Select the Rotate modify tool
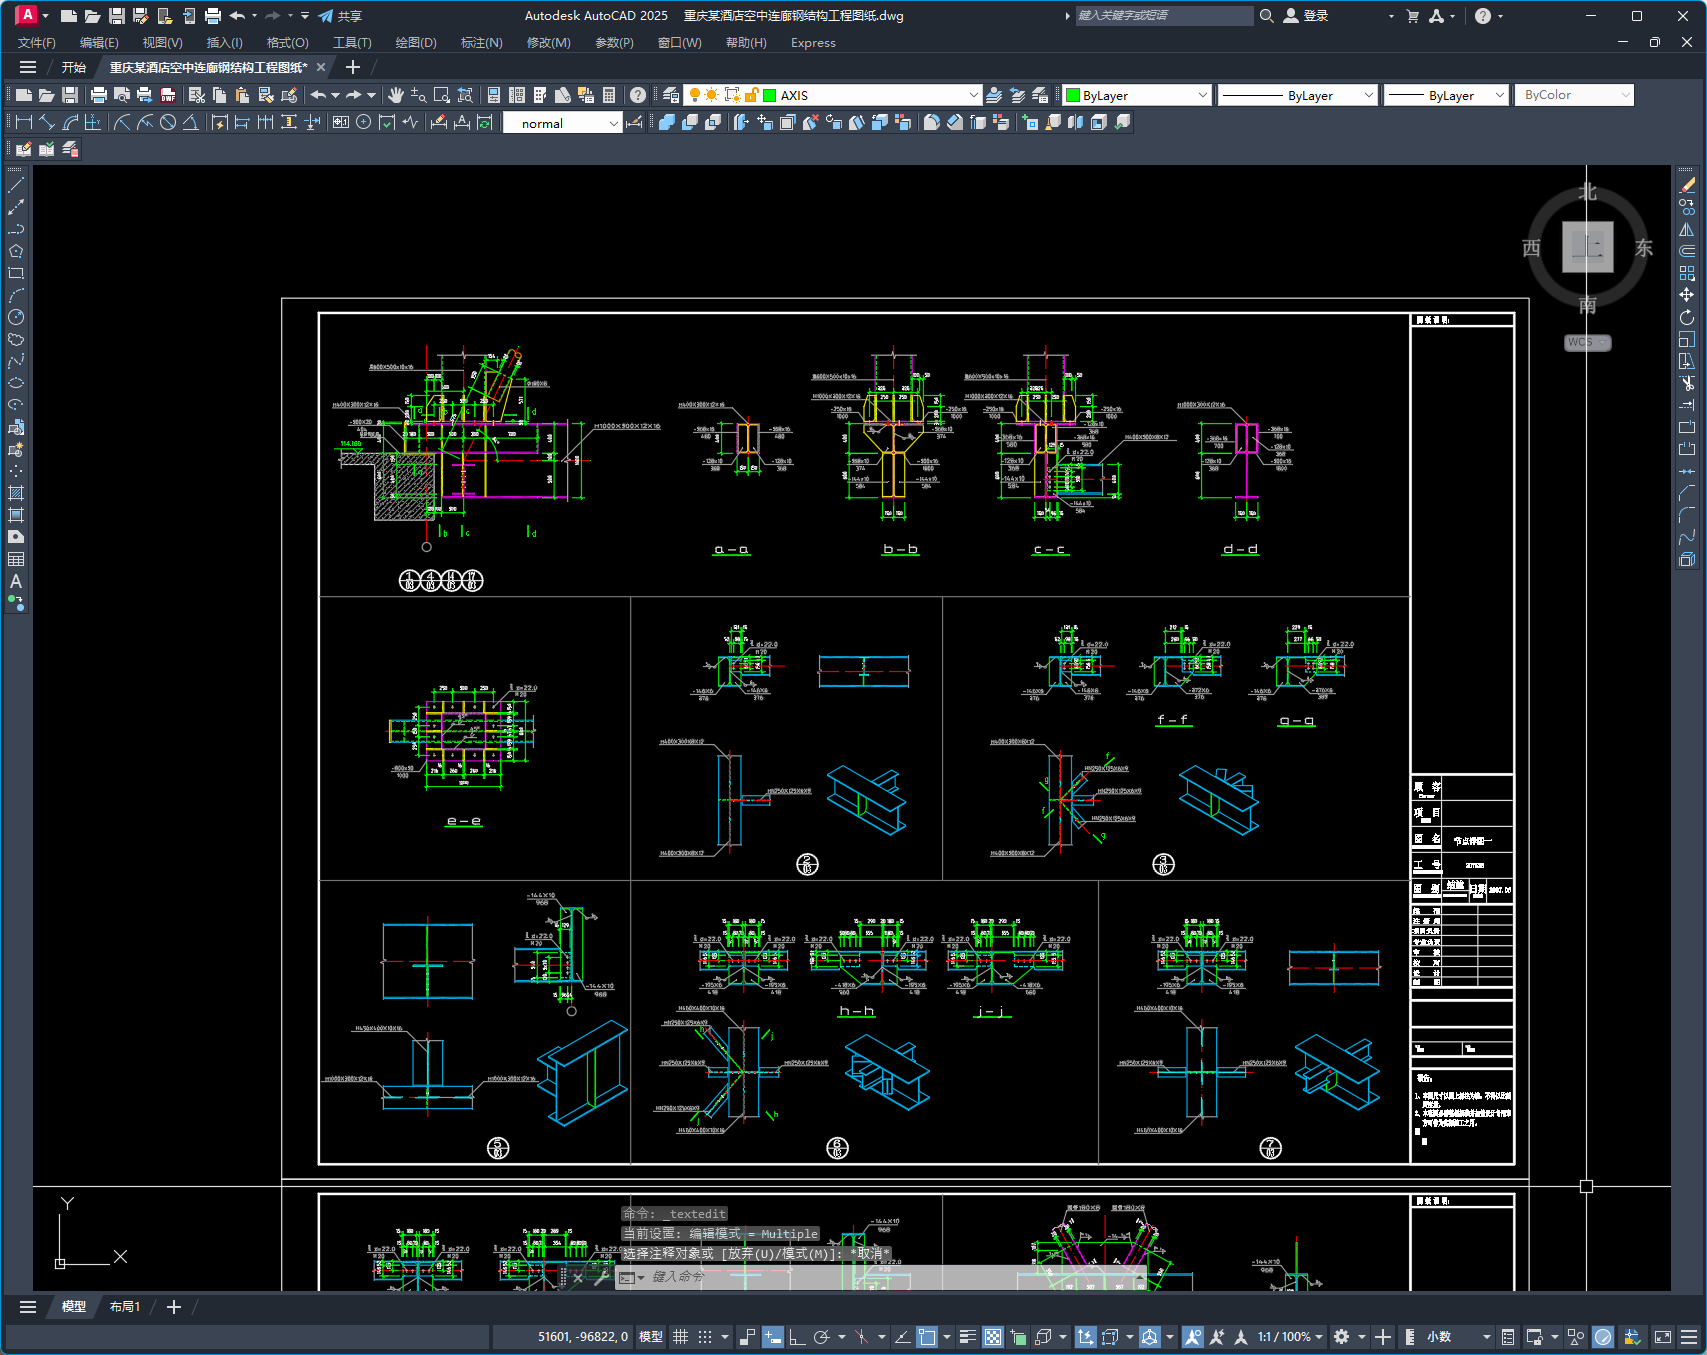The height and width of the screenshot is (1355, 1707). (1687, 317)
